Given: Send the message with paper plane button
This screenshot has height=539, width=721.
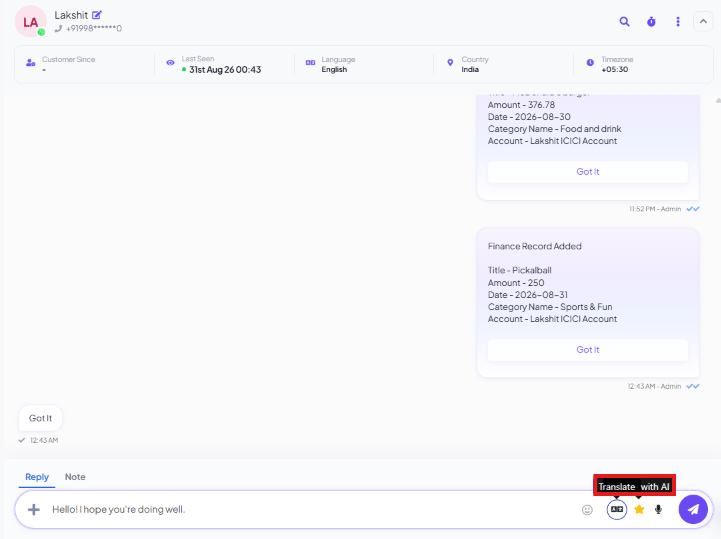Looking at the screenshot, I should point(693,510).
